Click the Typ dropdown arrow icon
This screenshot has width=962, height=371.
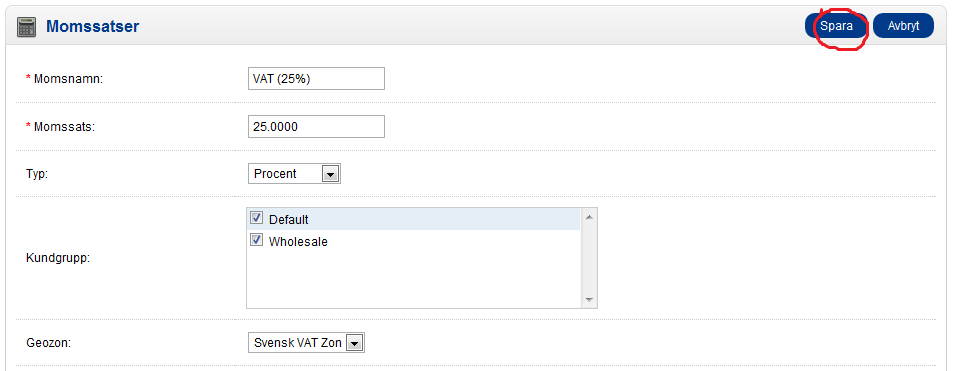[330, 174]
